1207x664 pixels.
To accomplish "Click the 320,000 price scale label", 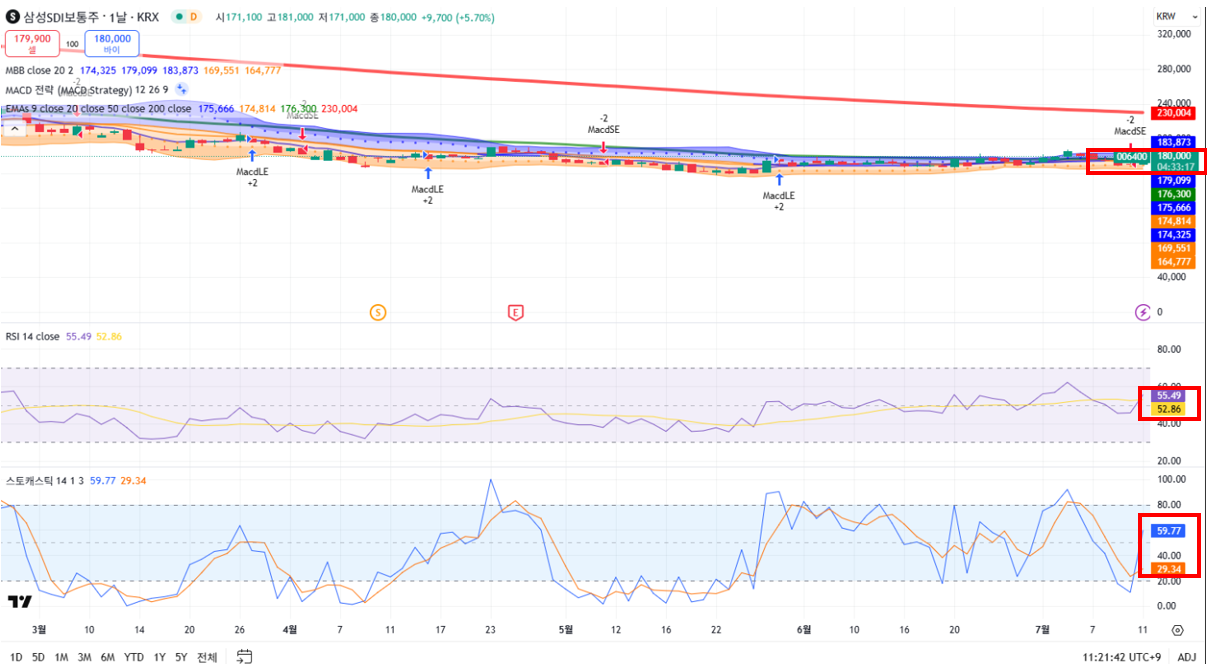I will tap(1172, 34).
